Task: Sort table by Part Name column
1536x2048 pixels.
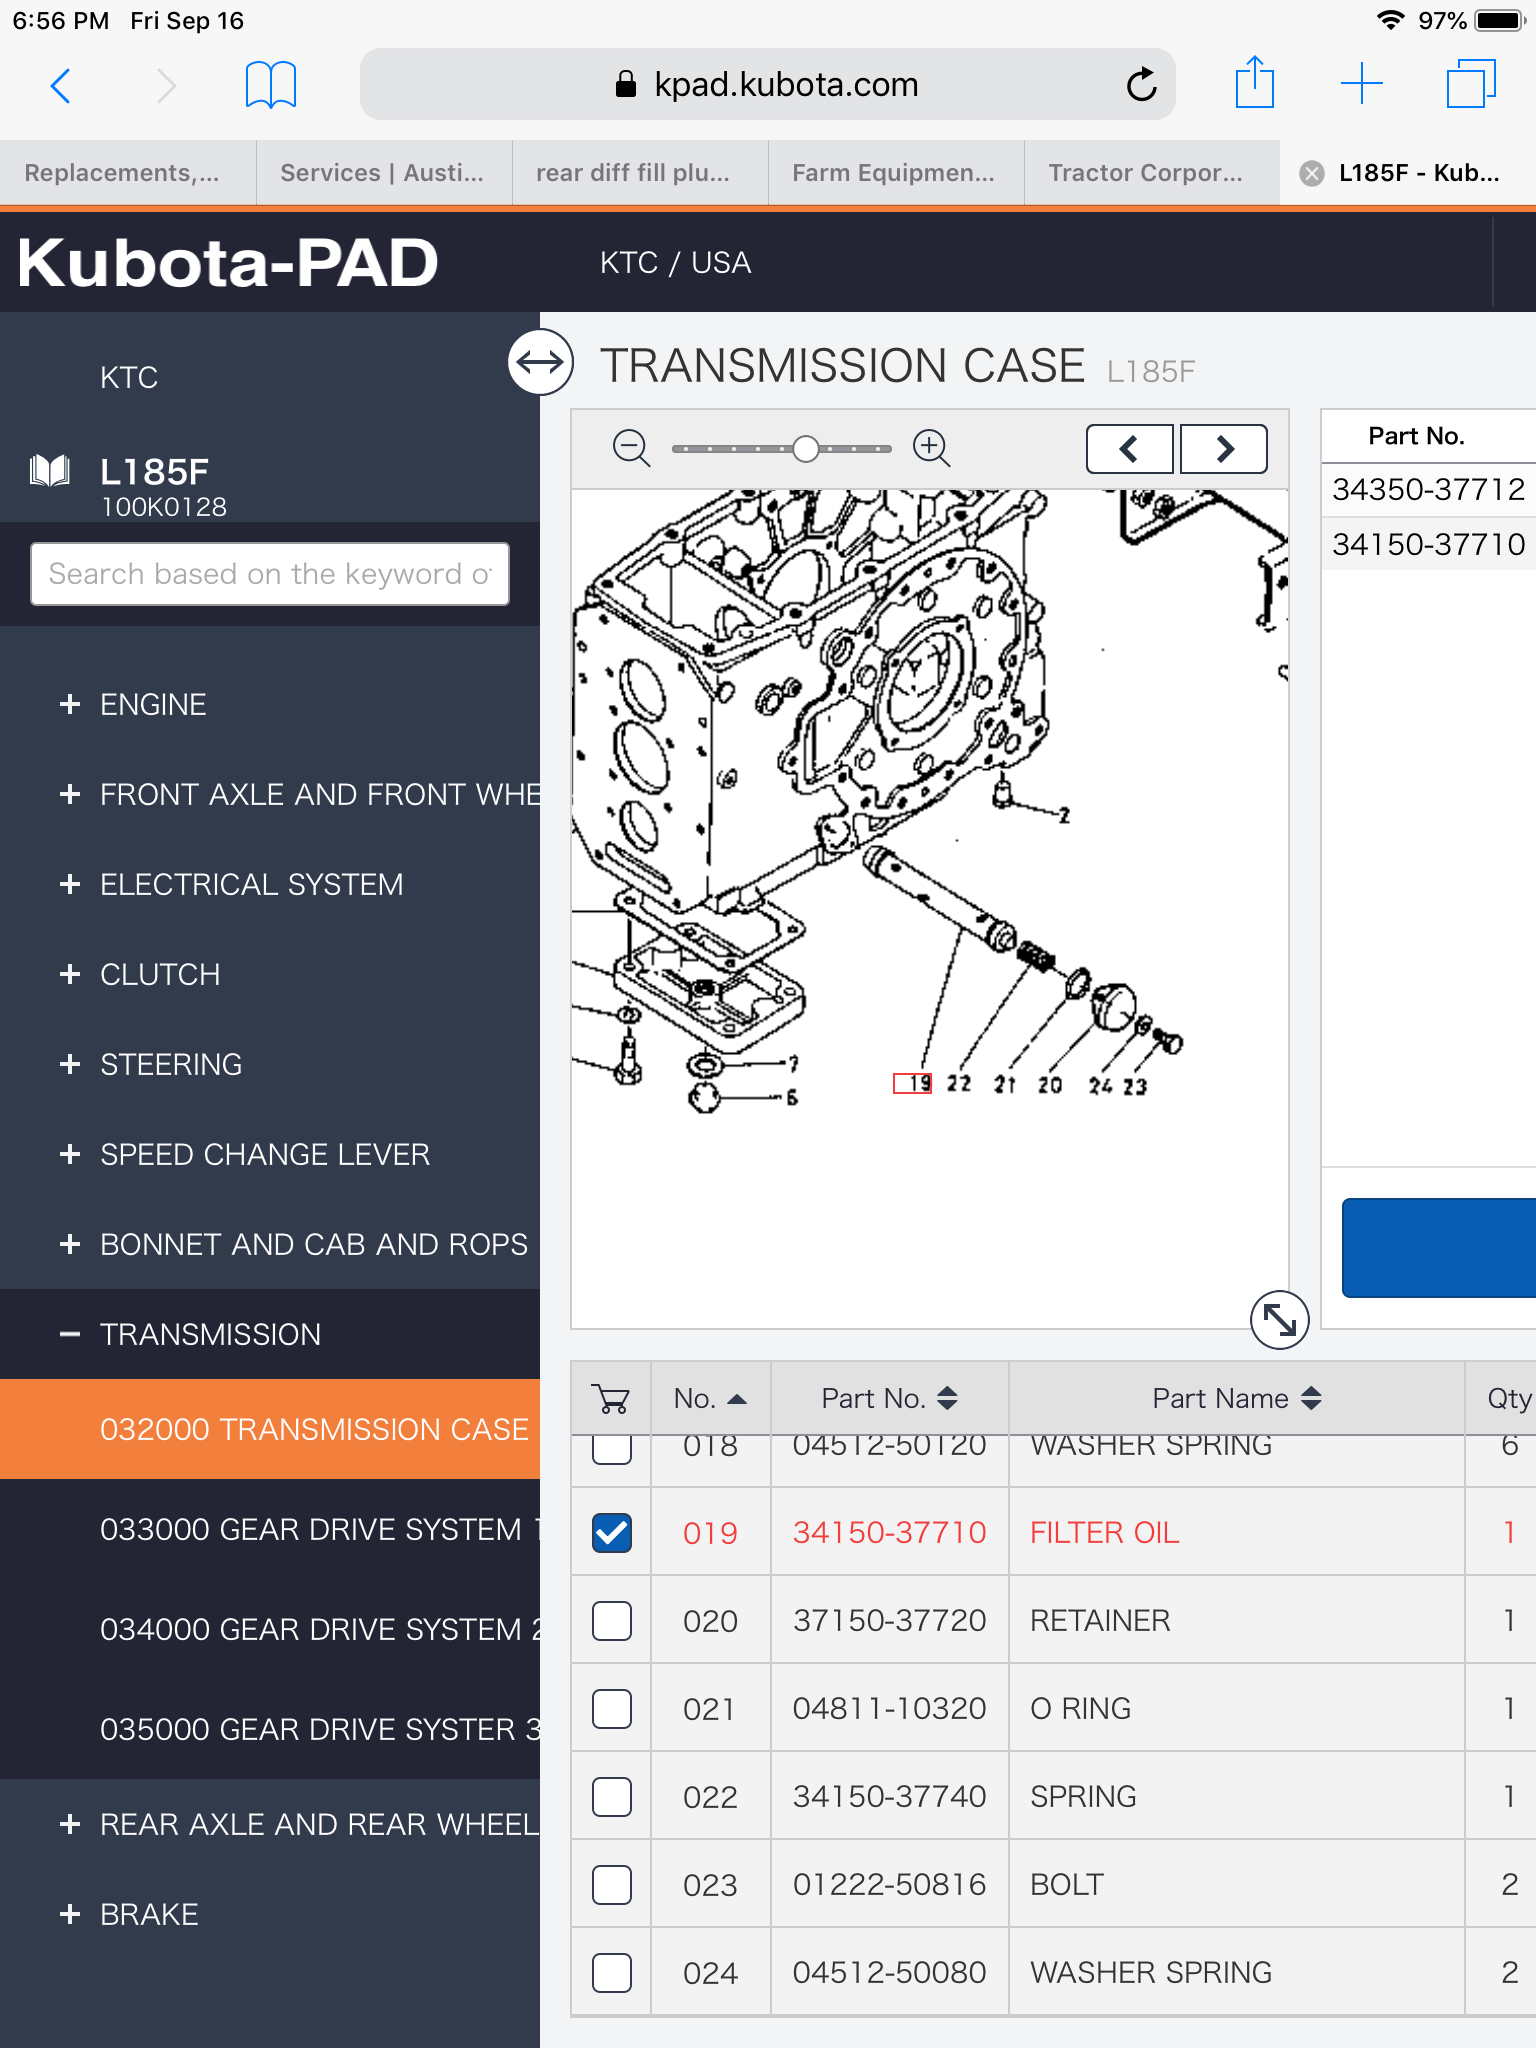Action: tap(1237, 1398)
